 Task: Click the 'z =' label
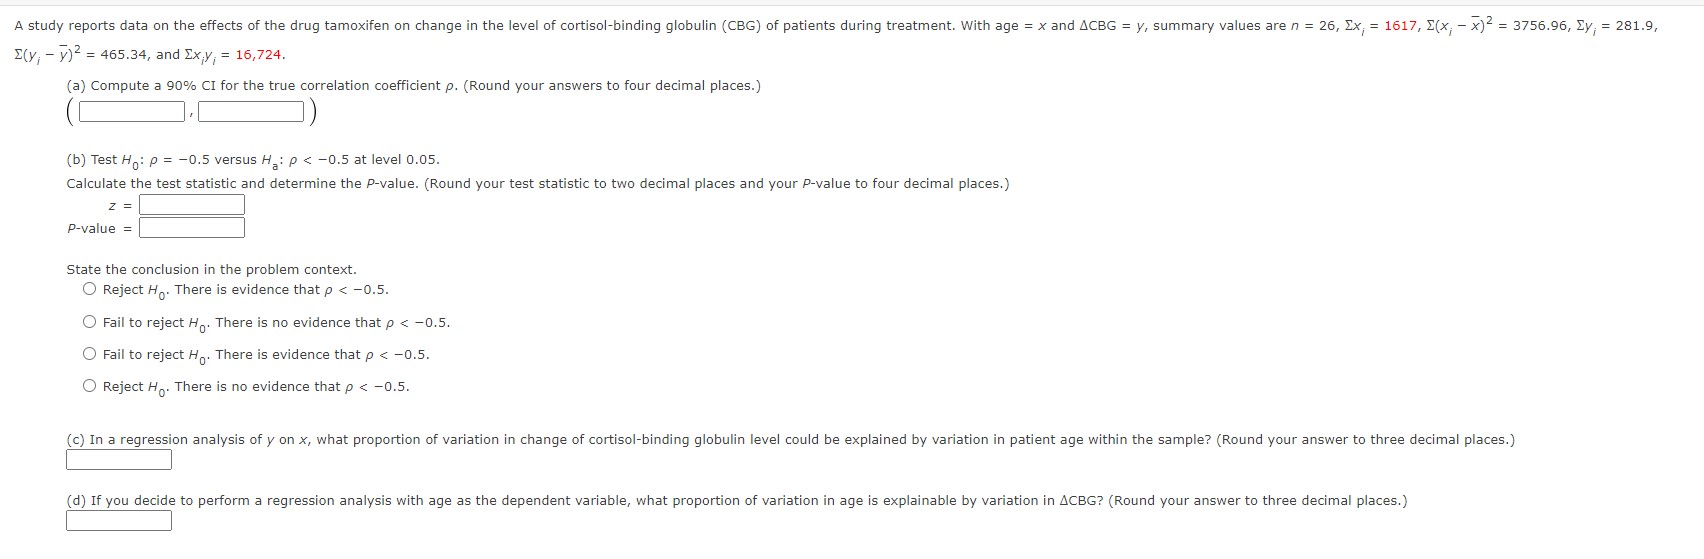tap(120, 206)
